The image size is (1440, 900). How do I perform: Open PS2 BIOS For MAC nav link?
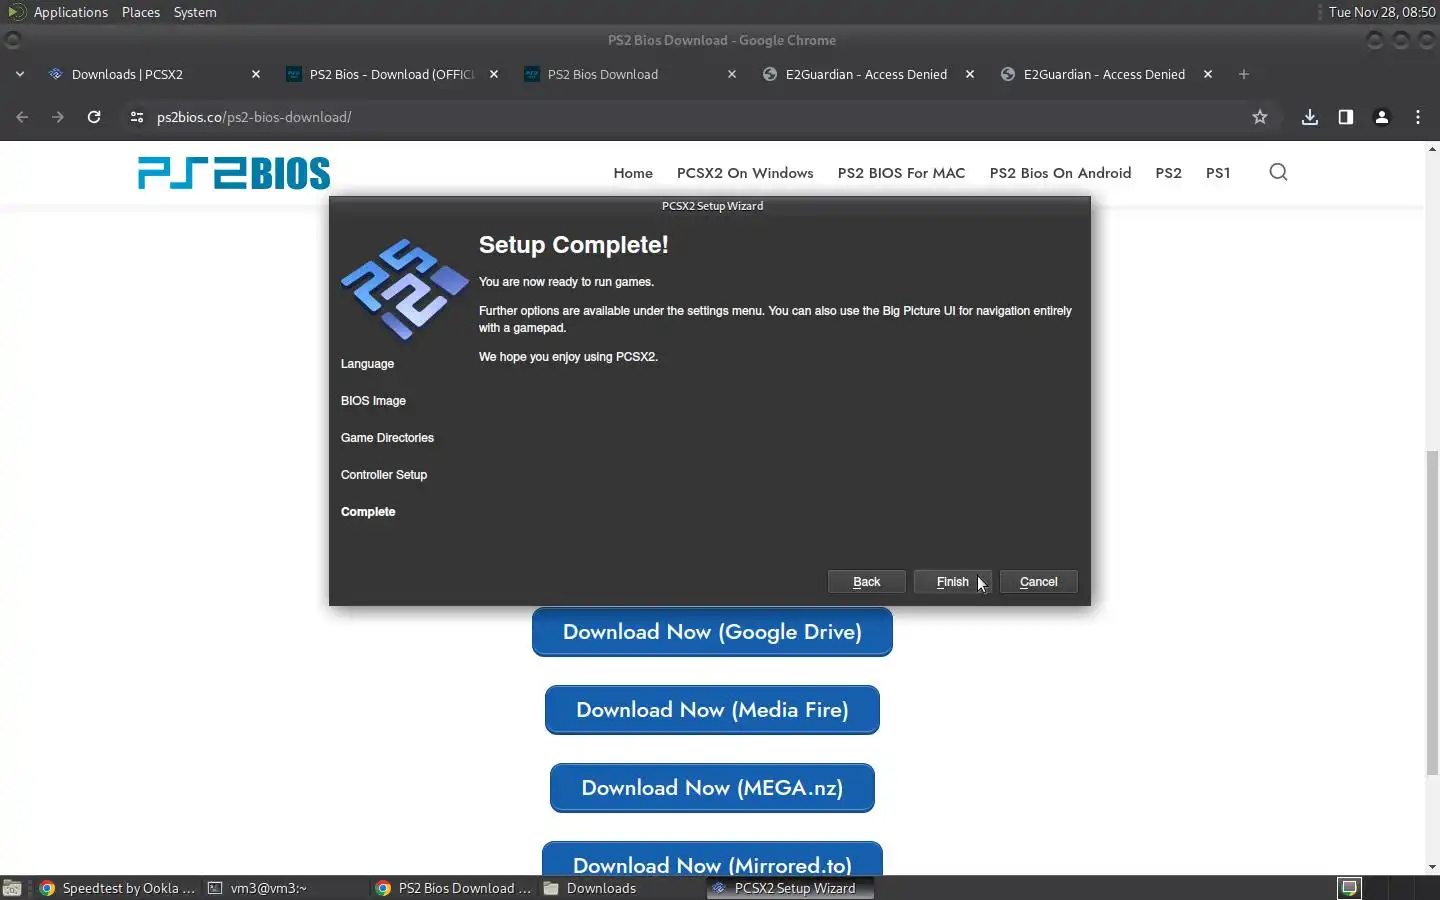click(901, 173)
